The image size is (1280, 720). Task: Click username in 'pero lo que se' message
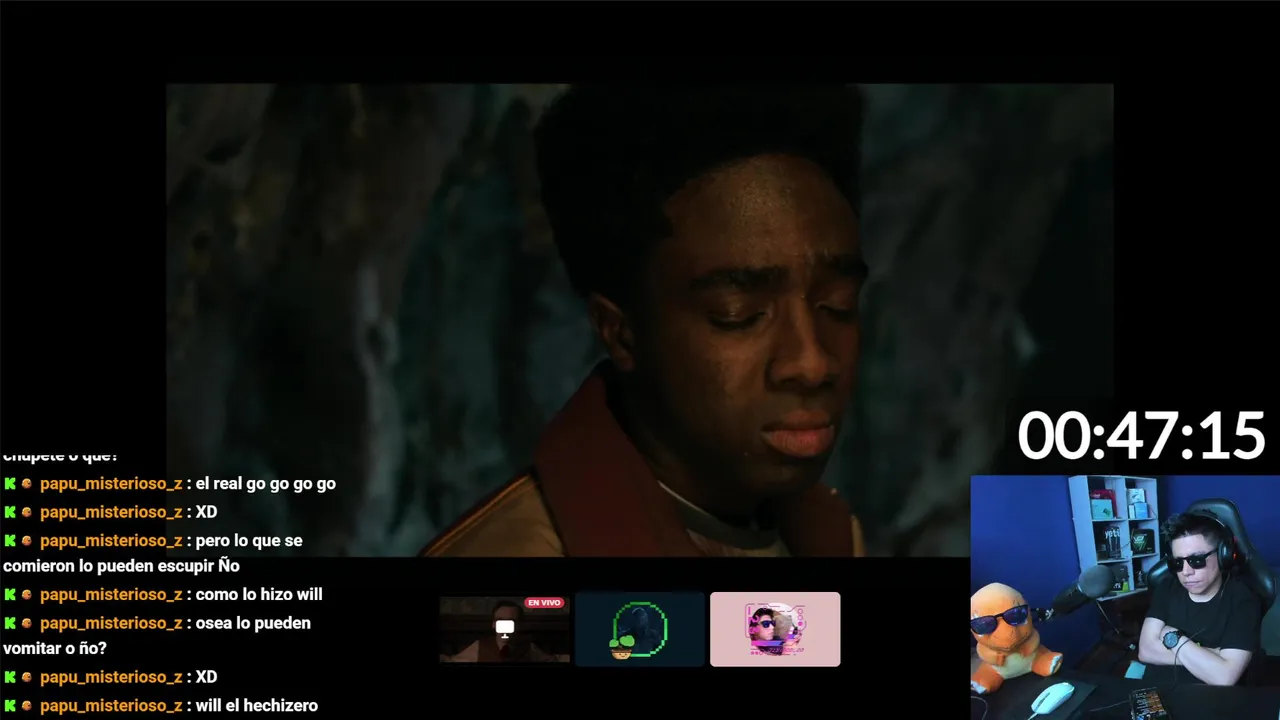pos(111,540)
